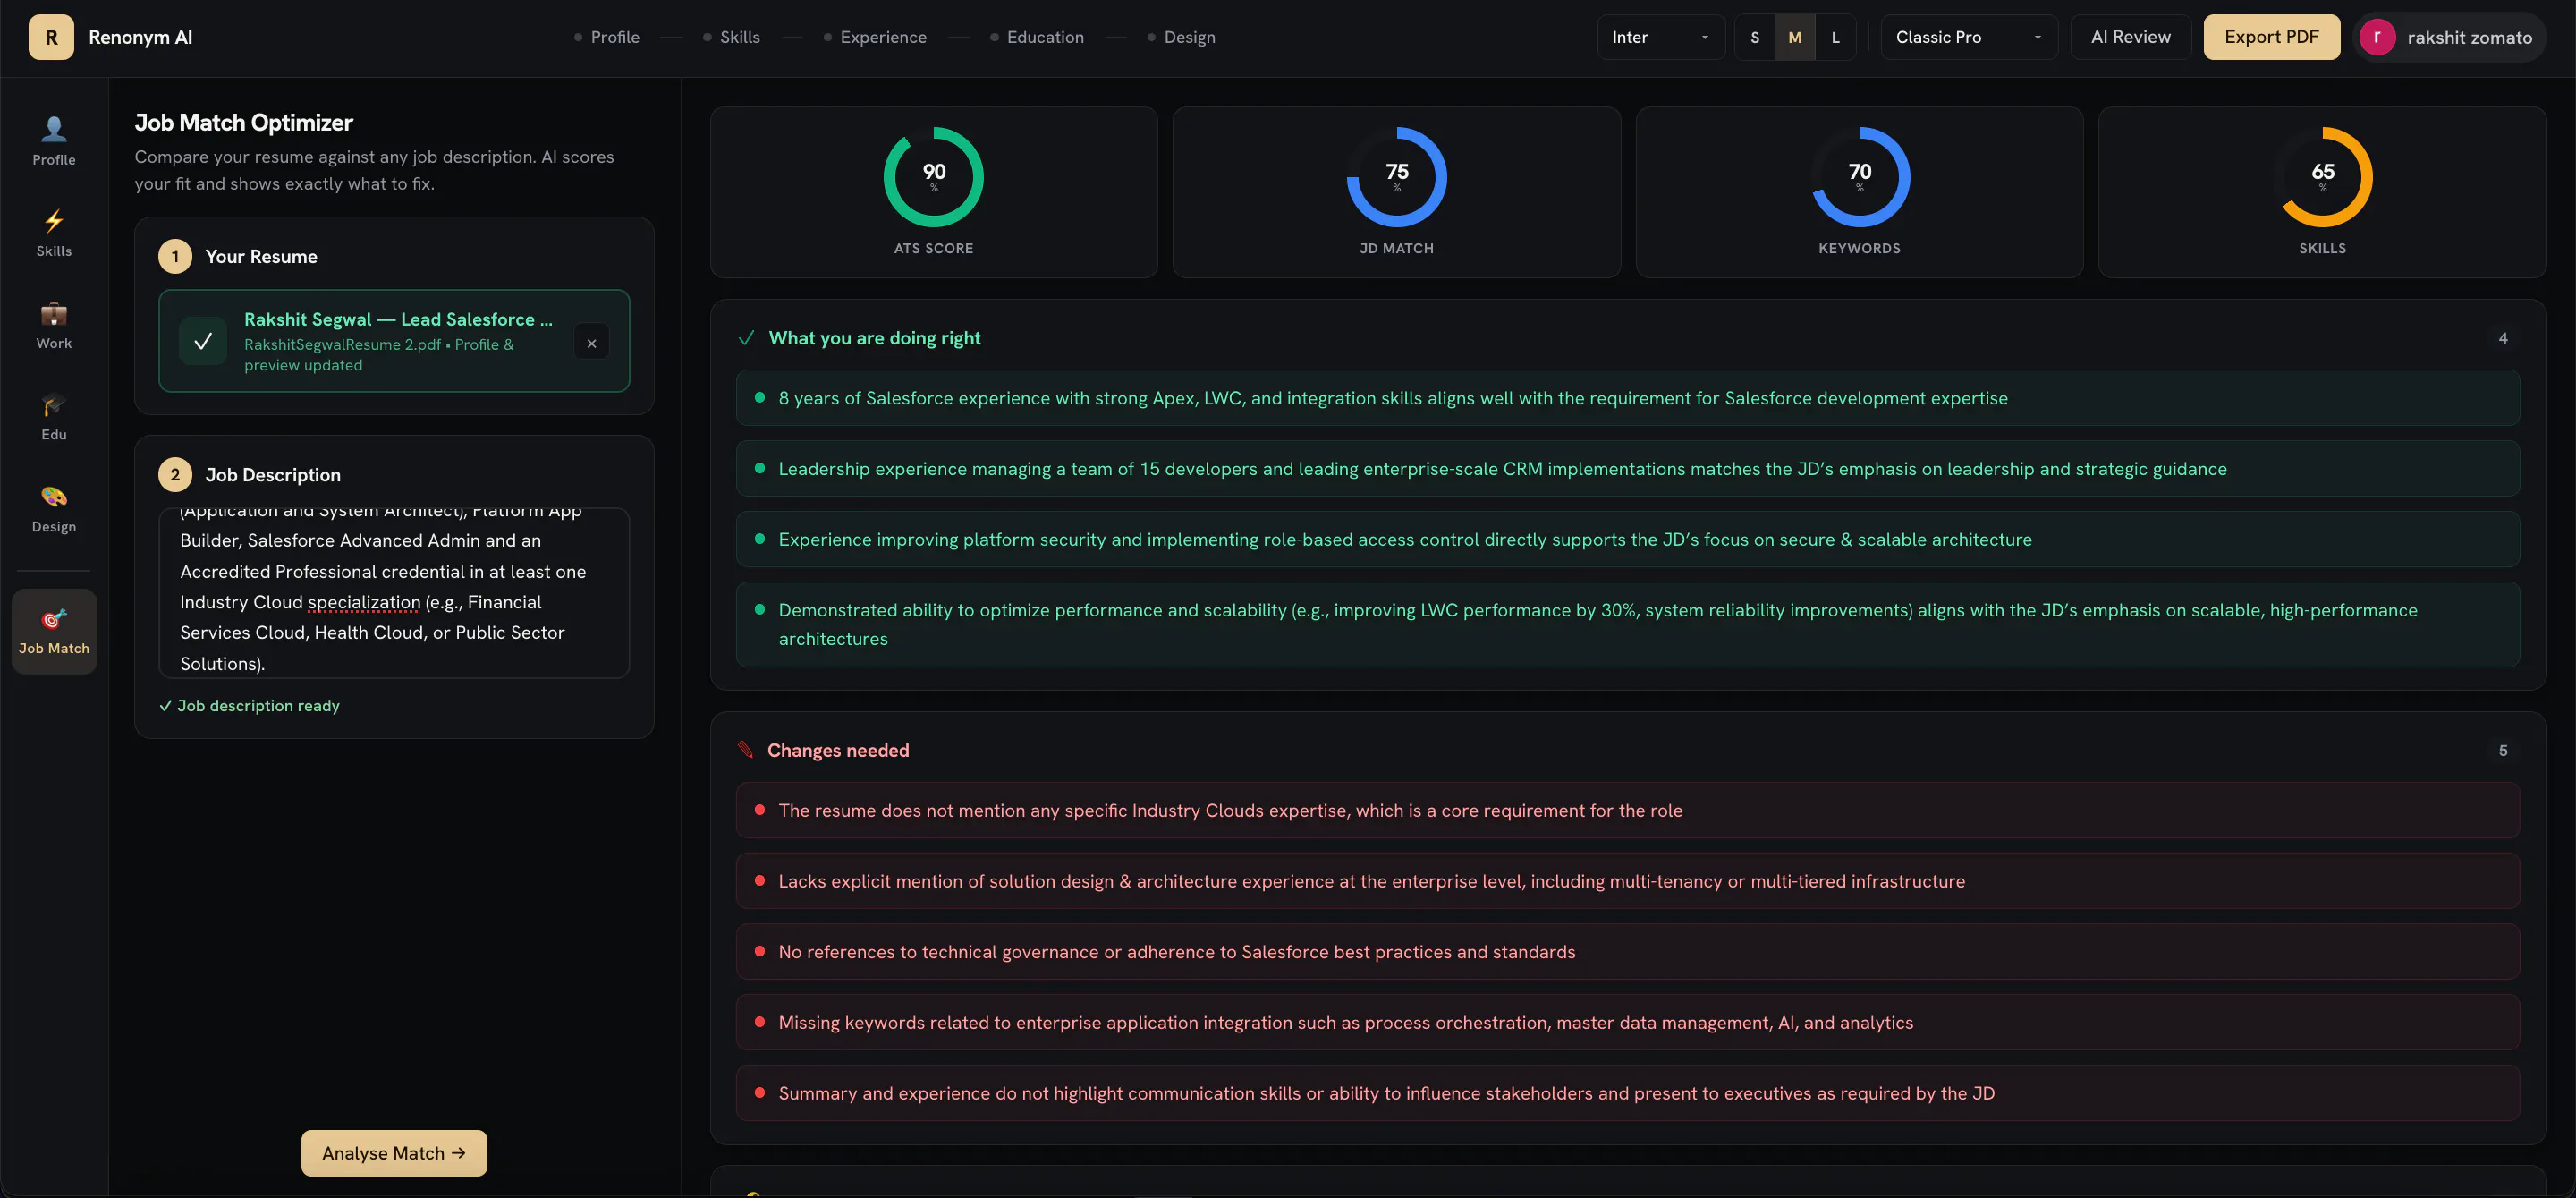Image resolution: width=2576 pixels, height=1198 pixels.
Task: Click the green checkmark on the resume card
Action: pos(203,341)
